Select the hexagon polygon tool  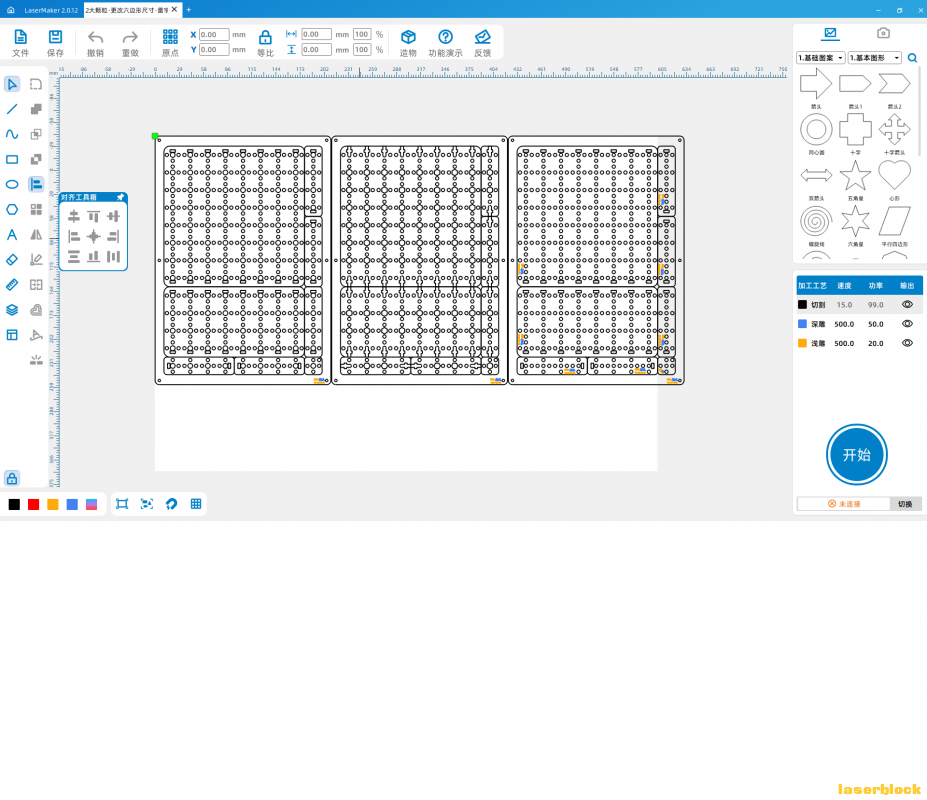point(12,209)
